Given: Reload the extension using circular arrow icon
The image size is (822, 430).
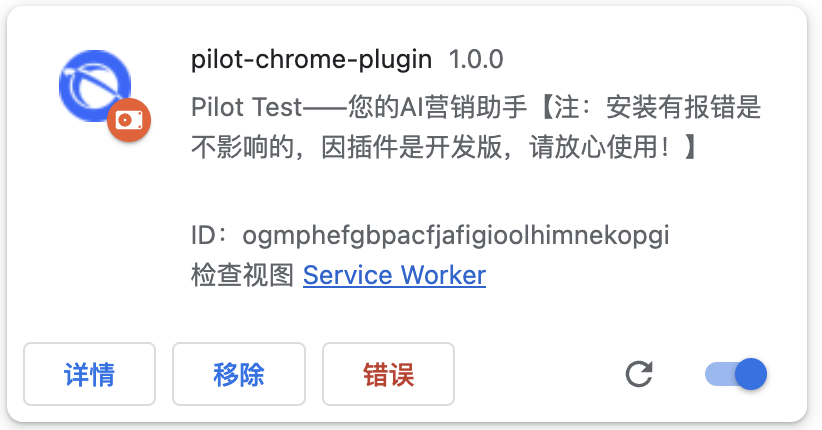Looking at the screenshot, I should pyautogui.click(x=639, y=374).
